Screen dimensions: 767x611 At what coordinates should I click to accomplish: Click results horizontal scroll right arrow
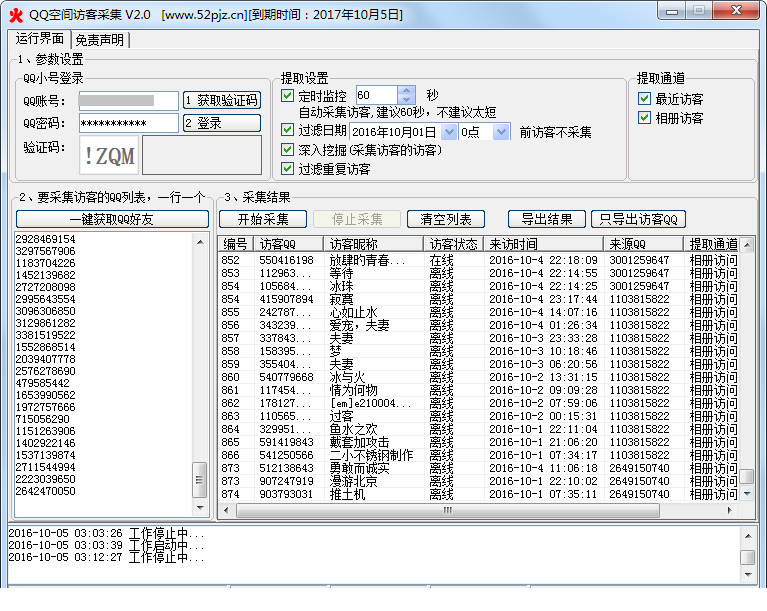click(x=729, y=510)
